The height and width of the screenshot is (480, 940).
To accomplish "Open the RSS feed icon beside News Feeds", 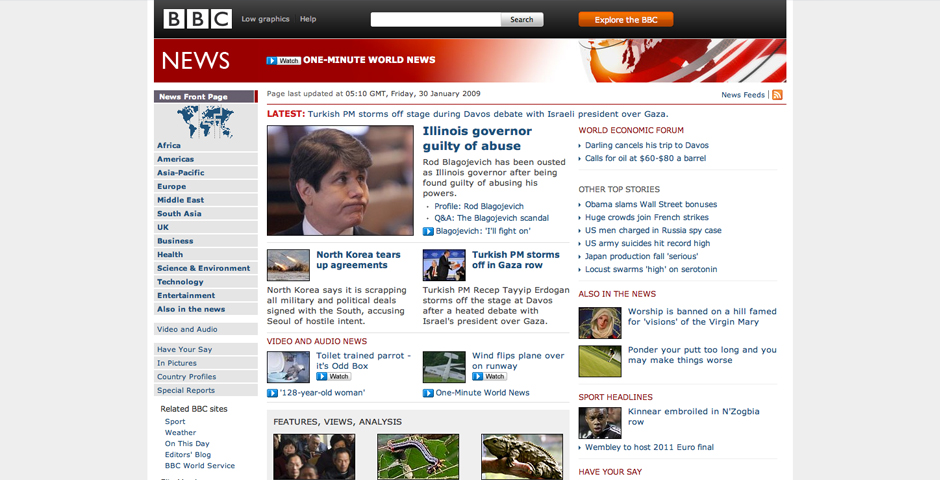I will coord(778,95).
